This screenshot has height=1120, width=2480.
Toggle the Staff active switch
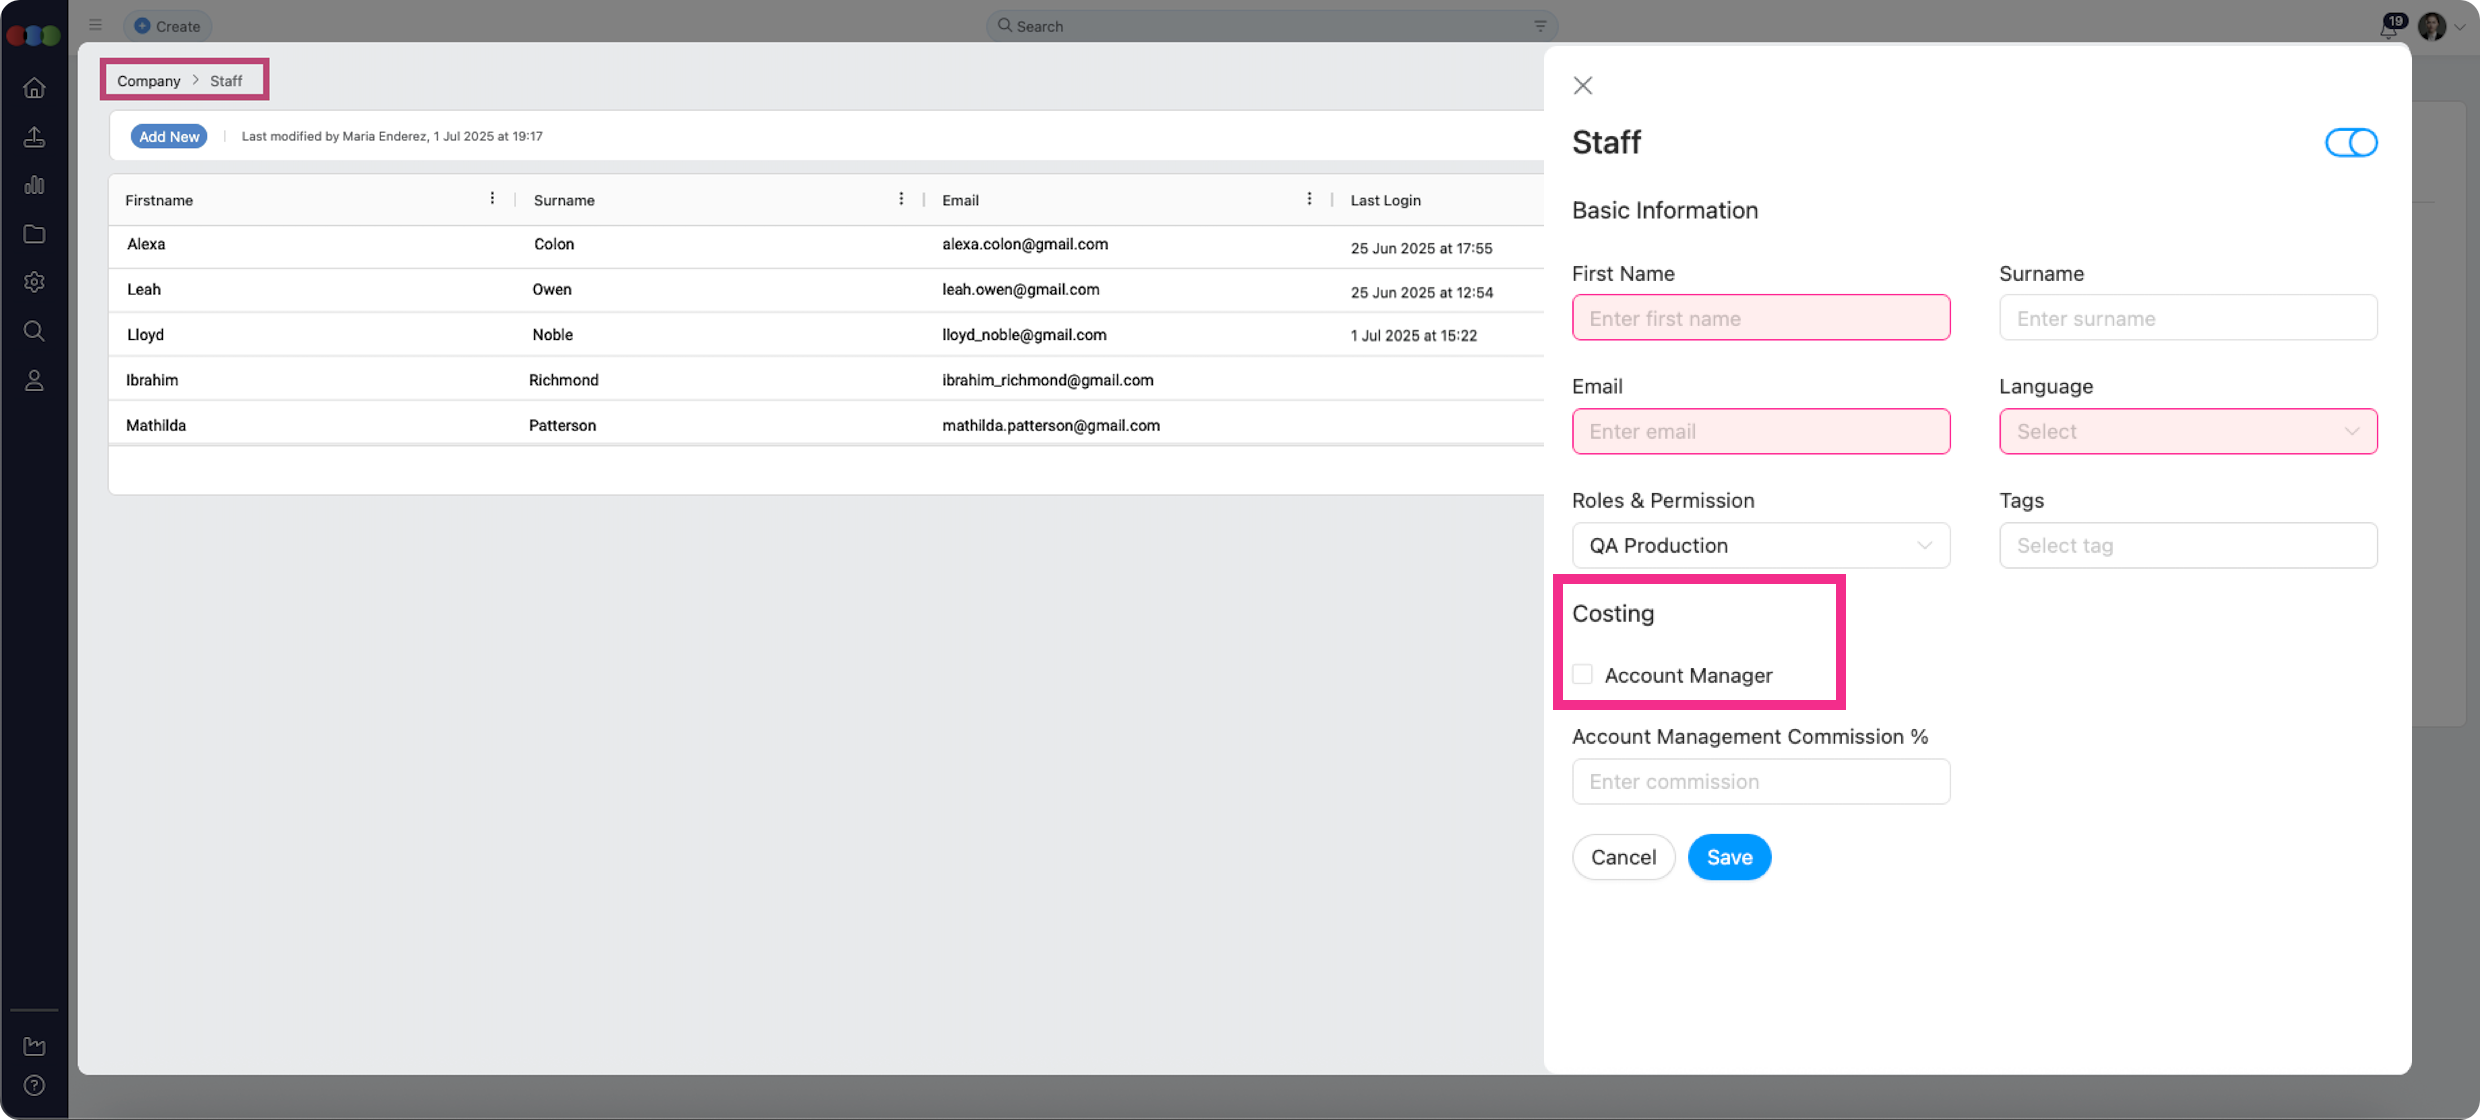(2350, 143)
